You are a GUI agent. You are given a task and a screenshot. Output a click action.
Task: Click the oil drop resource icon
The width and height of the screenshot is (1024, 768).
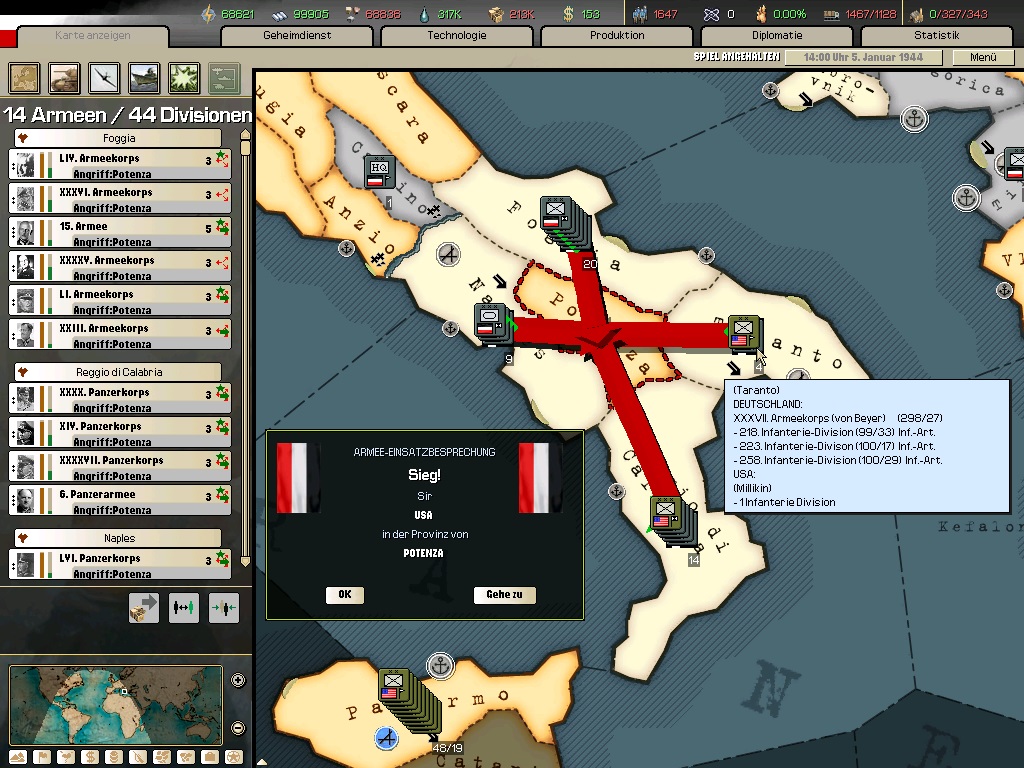[425, 14]
